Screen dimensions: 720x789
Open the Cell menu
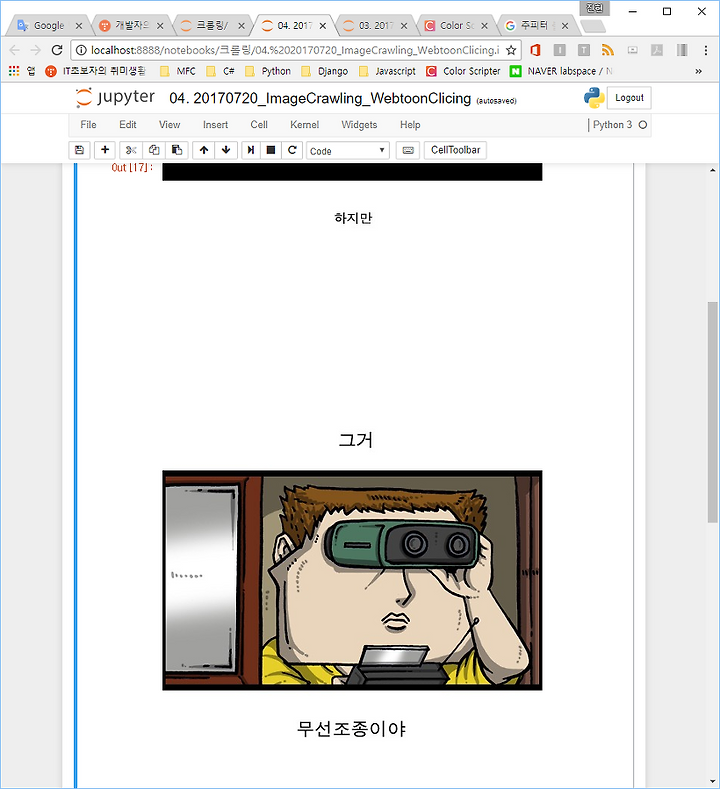click(x=259, y=125)
